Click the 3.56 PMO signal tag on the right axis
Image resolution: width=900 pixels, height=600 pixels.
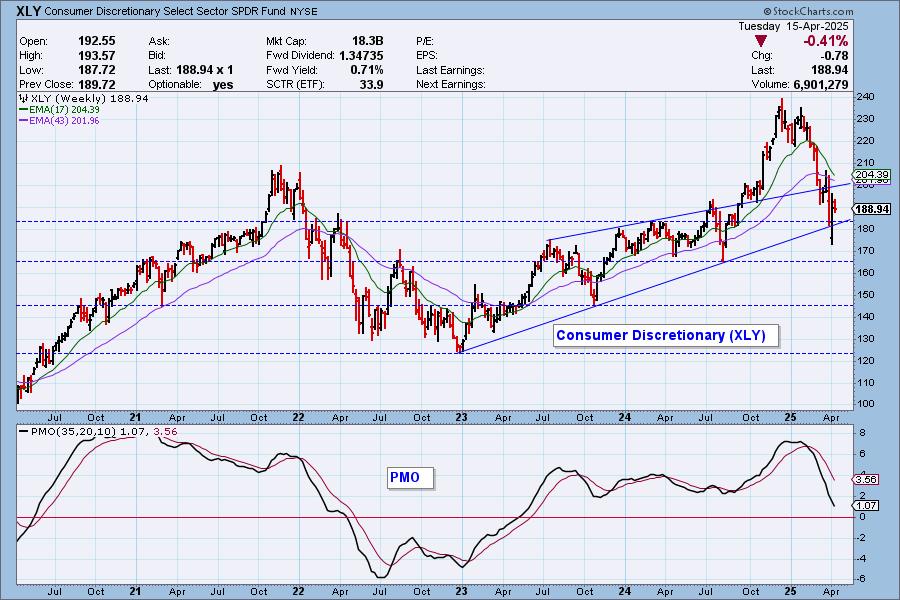click(x=866, y=479)
